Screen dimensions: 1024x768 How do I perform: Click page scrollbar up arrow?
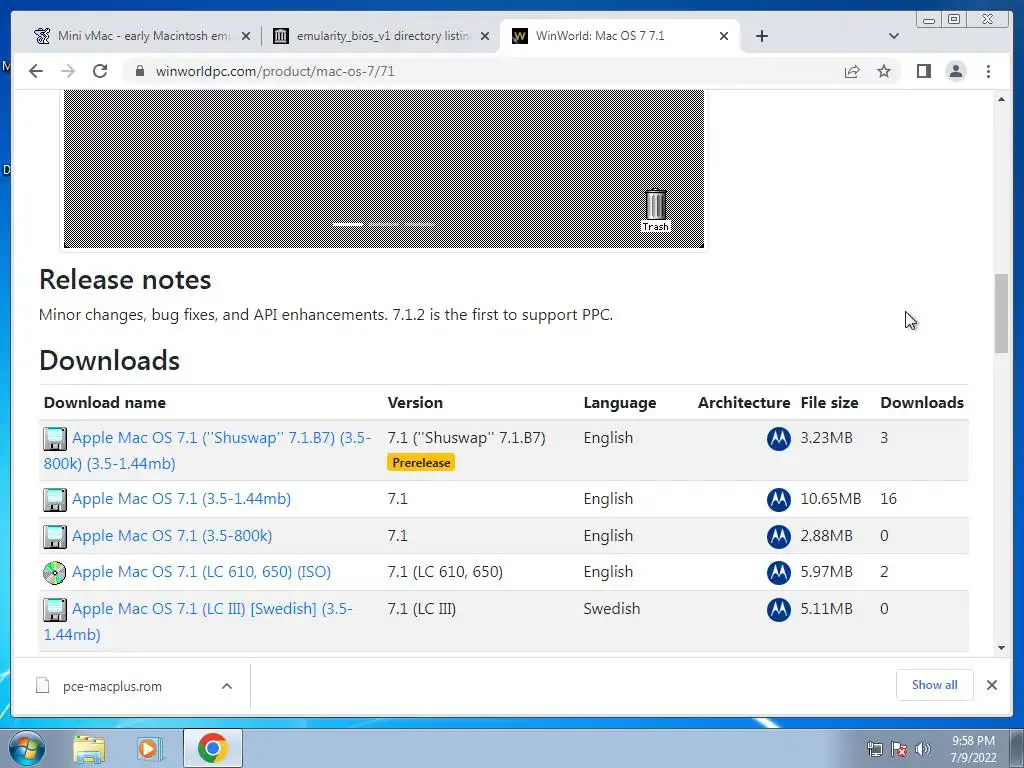(1001, 99)
